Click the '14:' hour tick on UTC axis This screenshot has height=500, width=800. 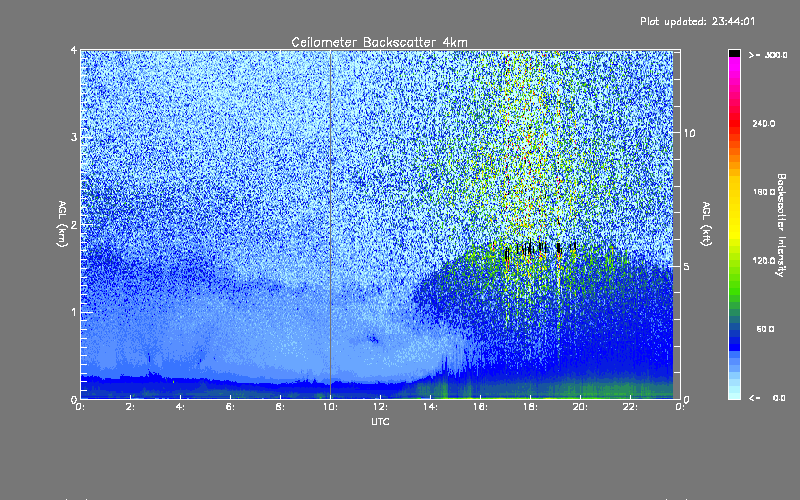tap(430, 407)
